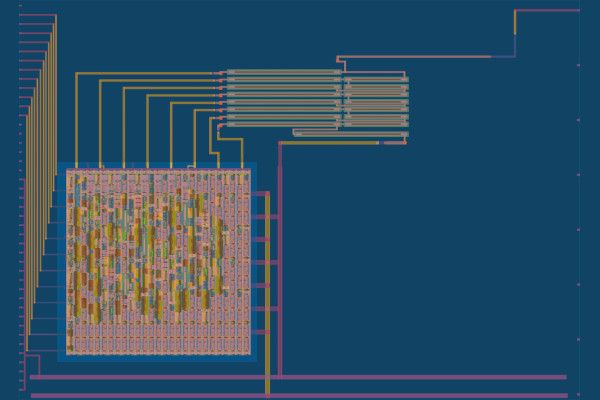
Task: Click the tall vertical magenta wire right of block
Action: pyautogui.click(x=280, y=260)
